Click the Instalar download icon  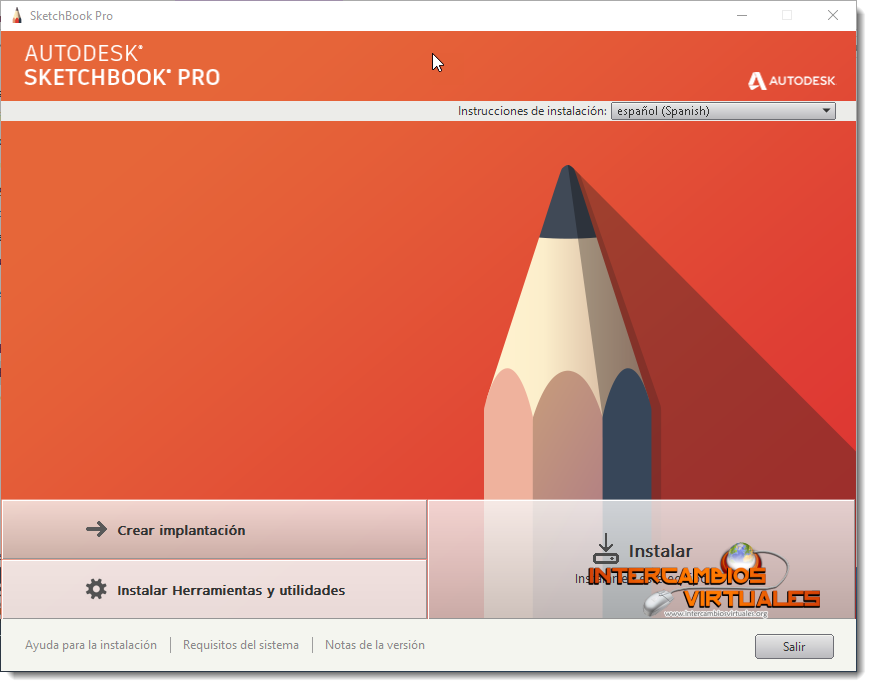(606, 550)
